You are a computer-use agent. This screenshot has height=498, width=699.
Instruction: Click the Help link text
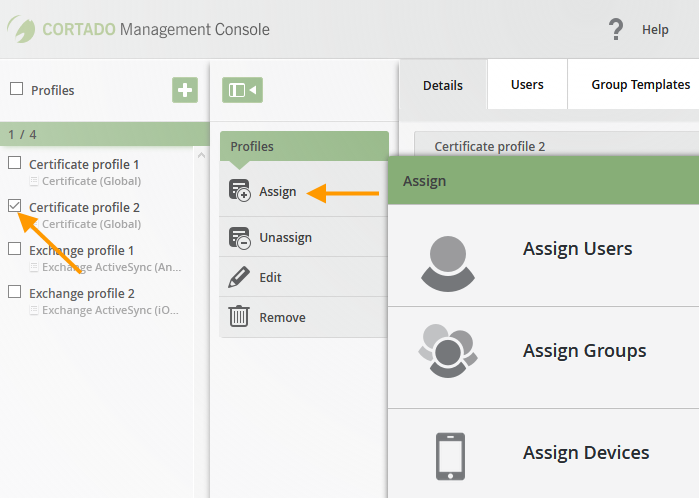coord(655,29)
